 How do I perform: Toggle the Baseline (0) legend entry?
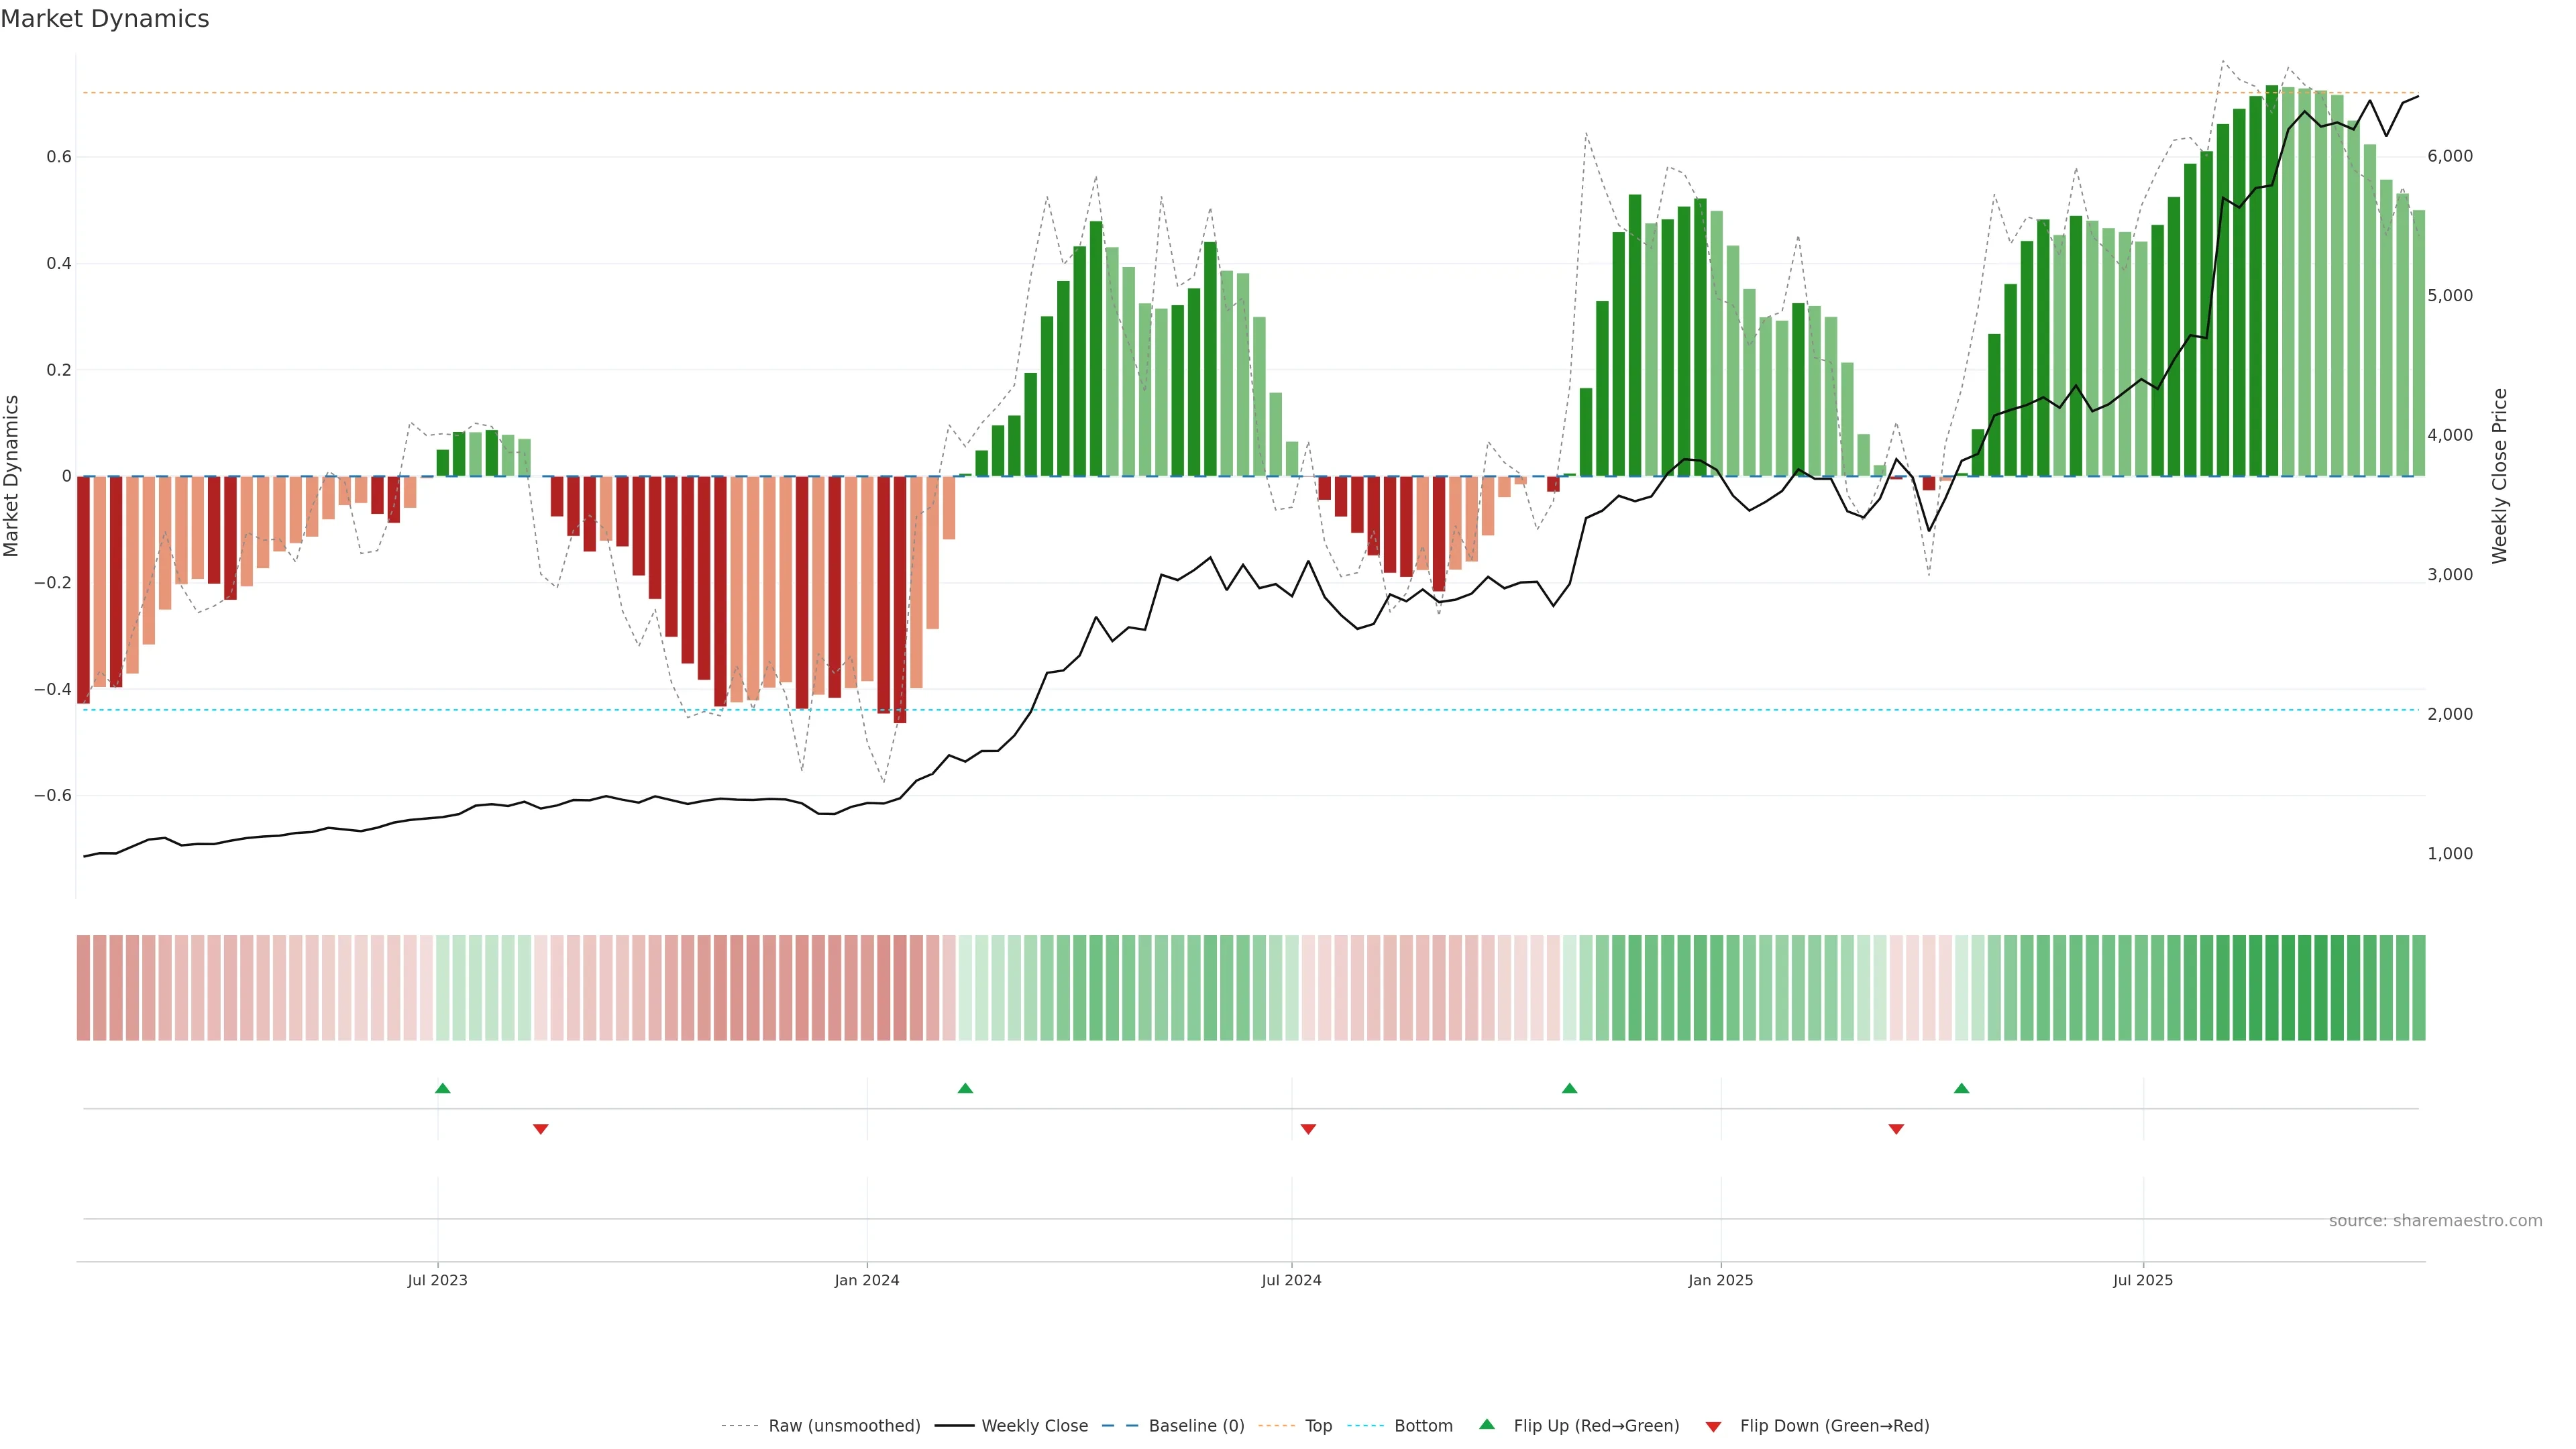pyautogui.click(x=1196, y=1426)
